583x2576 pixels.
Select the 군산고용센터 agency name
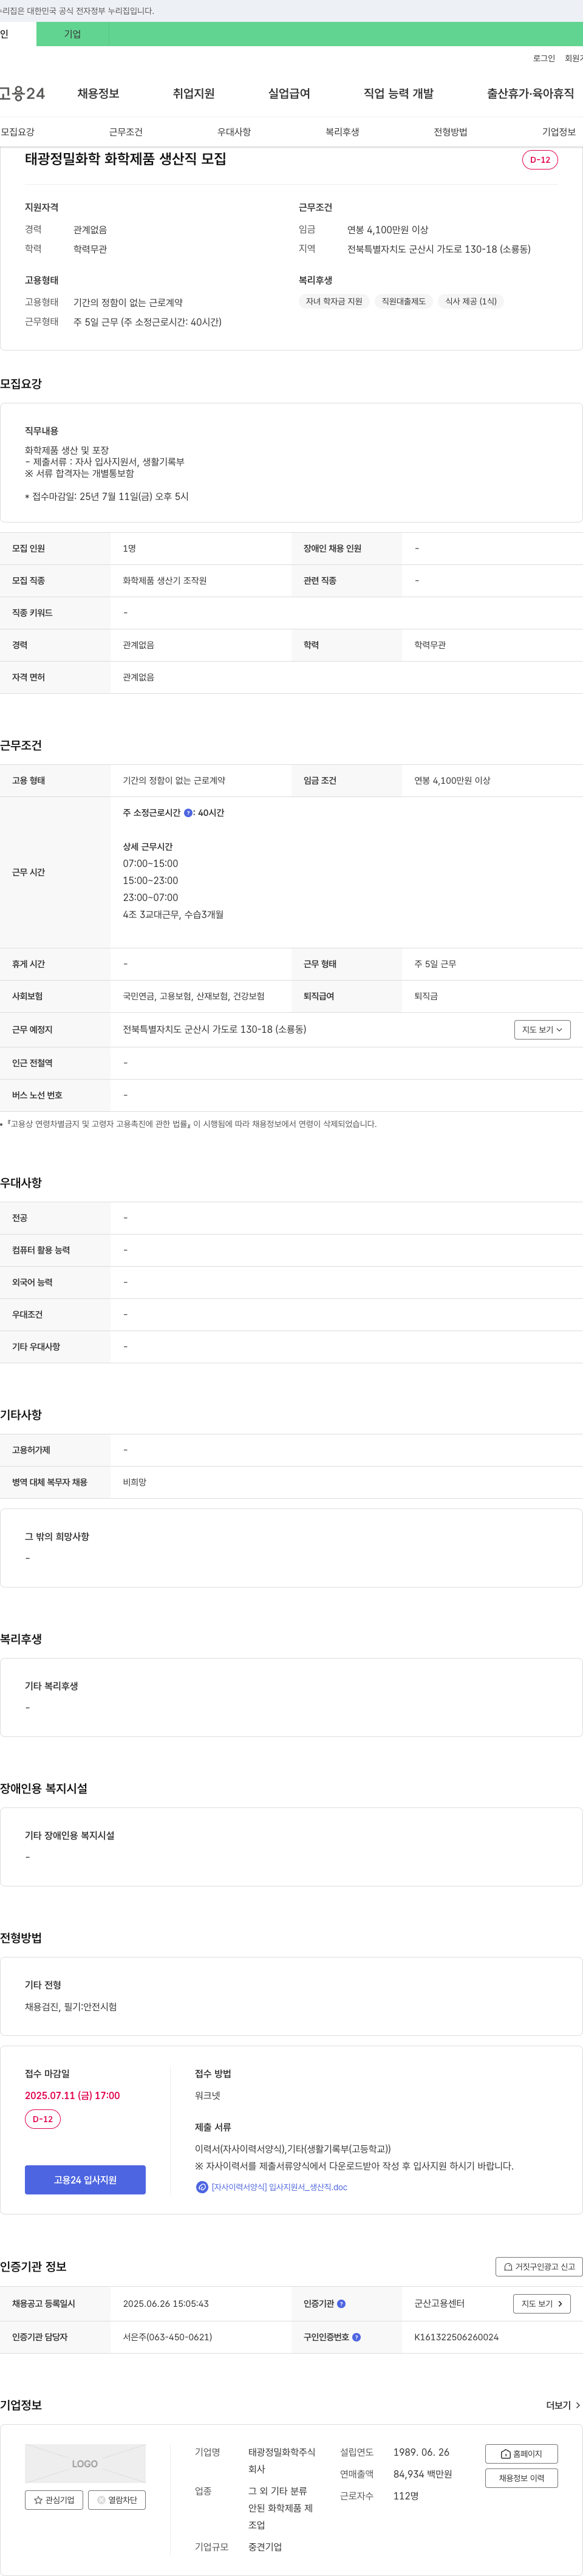coord(439,2303)
